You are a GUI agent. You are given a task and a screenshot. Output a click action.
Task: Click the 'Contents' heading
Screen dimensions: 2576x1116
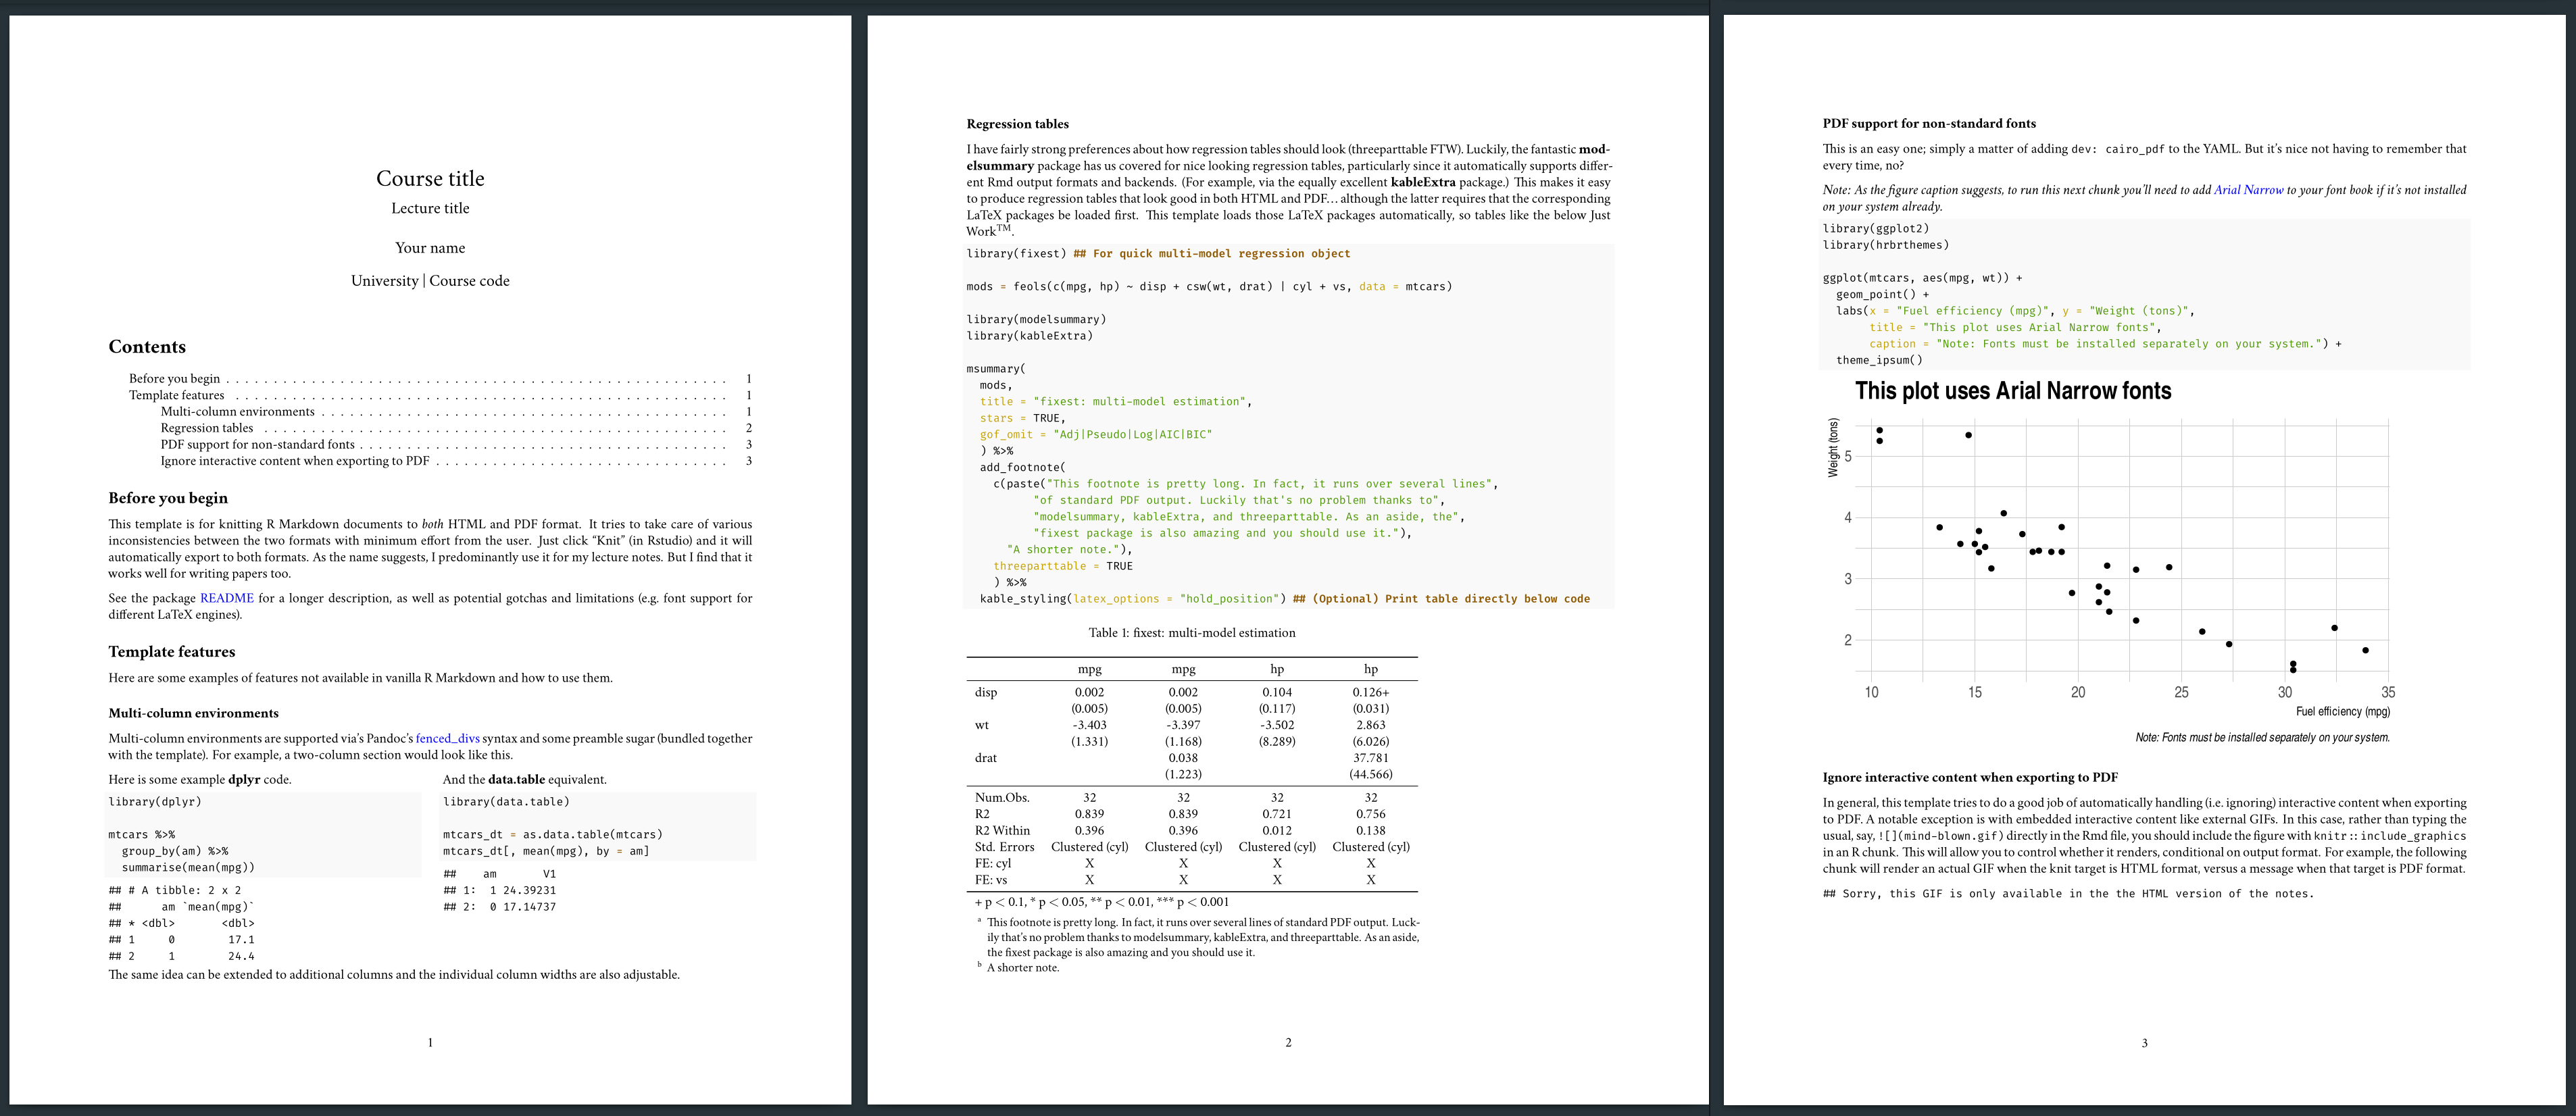[147, 346]
